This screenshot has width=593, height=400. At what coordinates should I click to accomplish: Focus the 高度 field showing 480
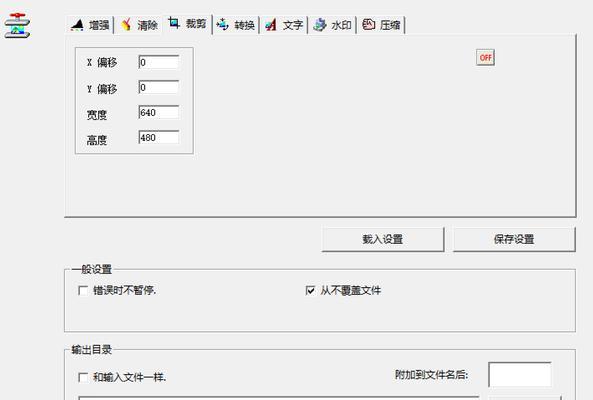[159, 137]
